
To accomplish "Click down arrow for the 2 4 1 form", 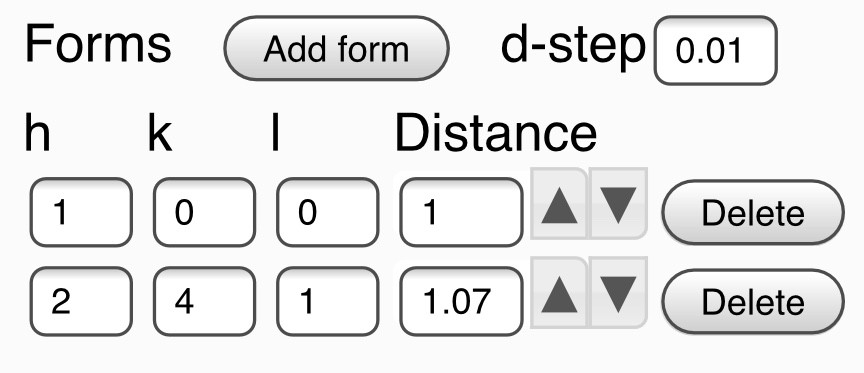I will click(x=618, y=293).
